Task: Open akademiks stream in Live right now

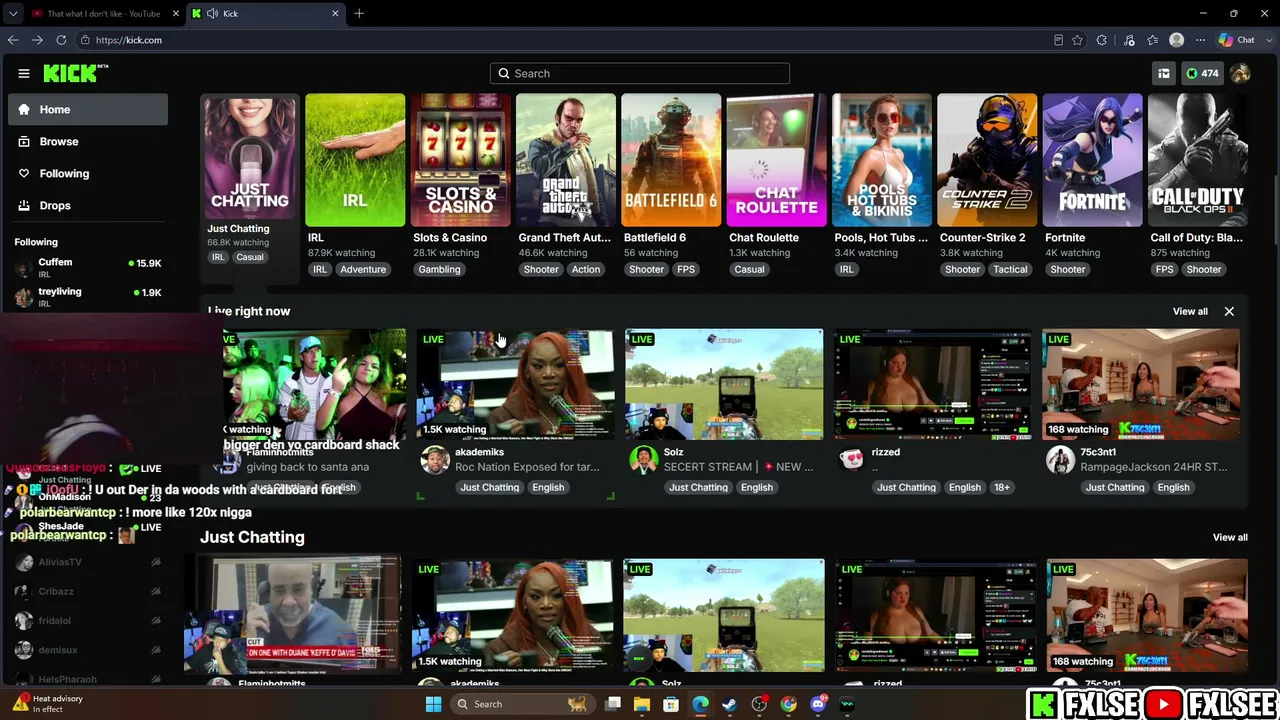Action: (x=515, y=384)
